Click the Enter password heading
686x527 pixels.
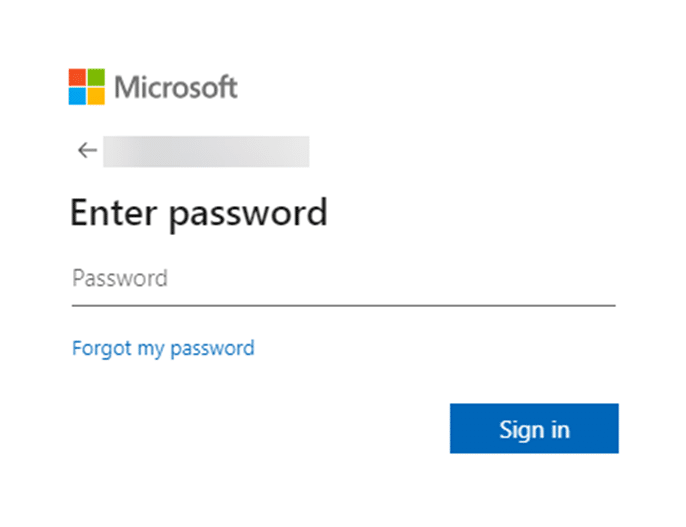pyautogui.click(x=198, y=213)
